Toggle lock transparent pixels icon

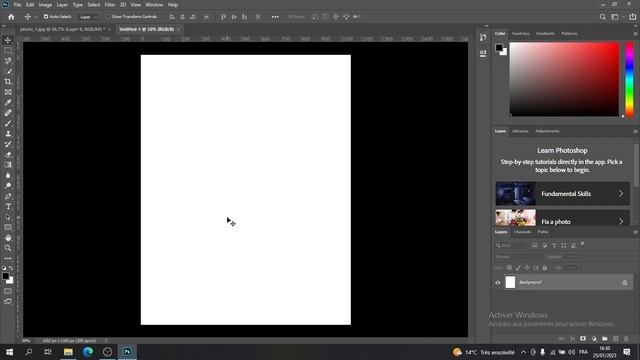pos(509,268)
